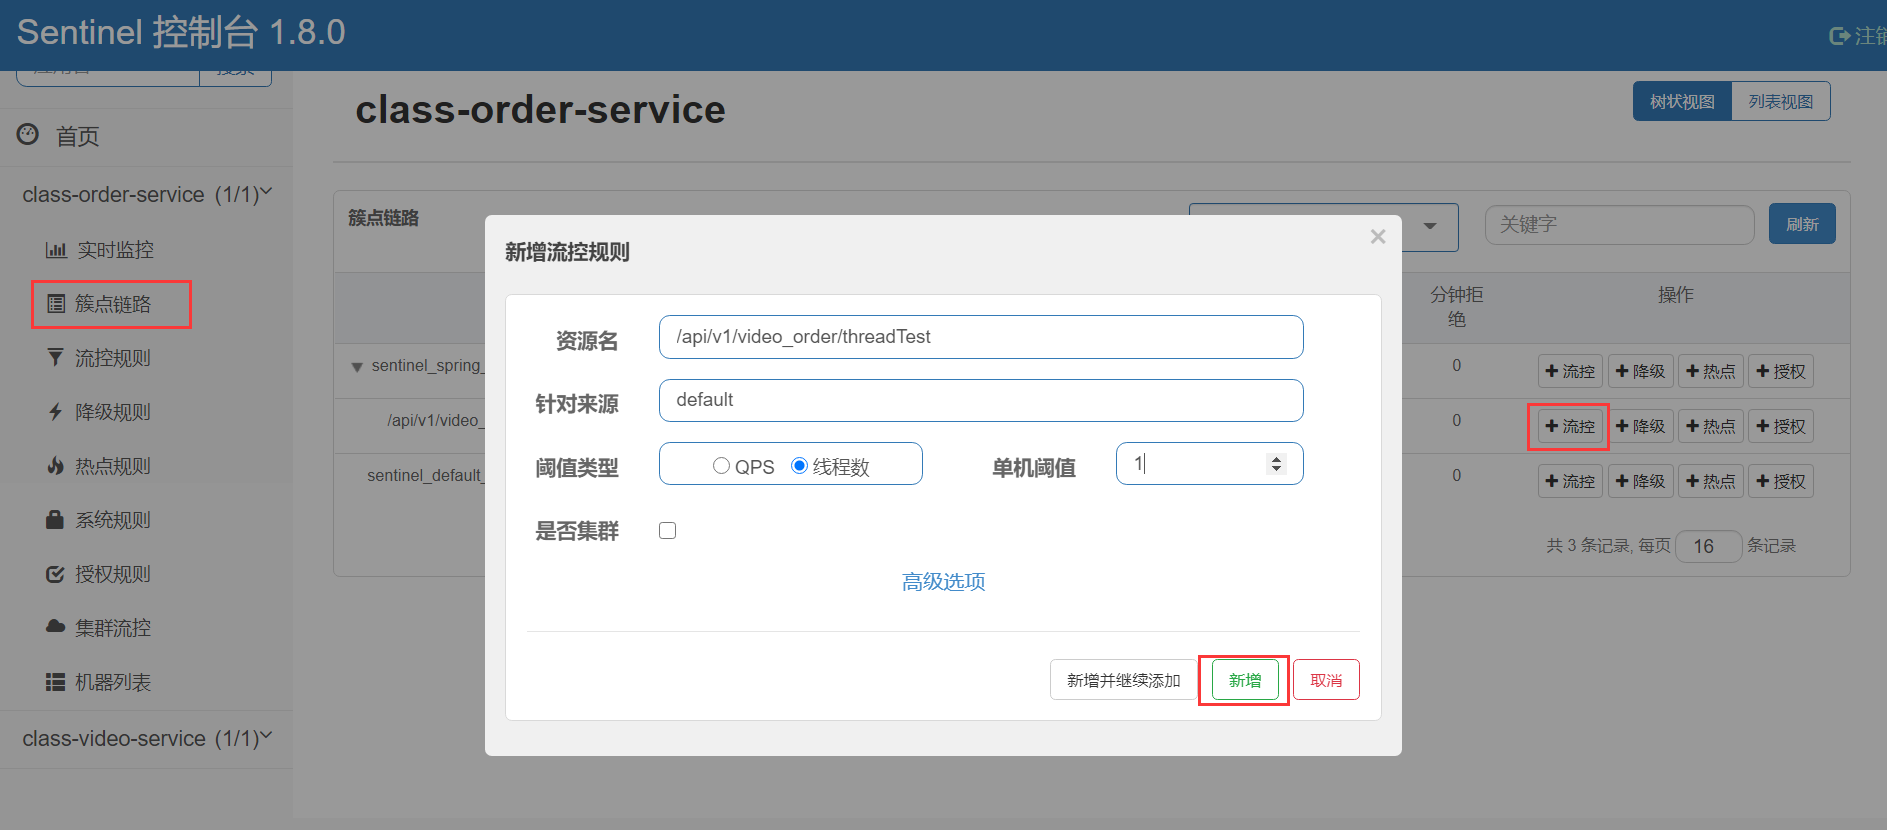The width and height of the screenshot is (1887, 830).
Task: Click 热点 button in the /api/v1/video row
Action: click(x=1710, y=426)
